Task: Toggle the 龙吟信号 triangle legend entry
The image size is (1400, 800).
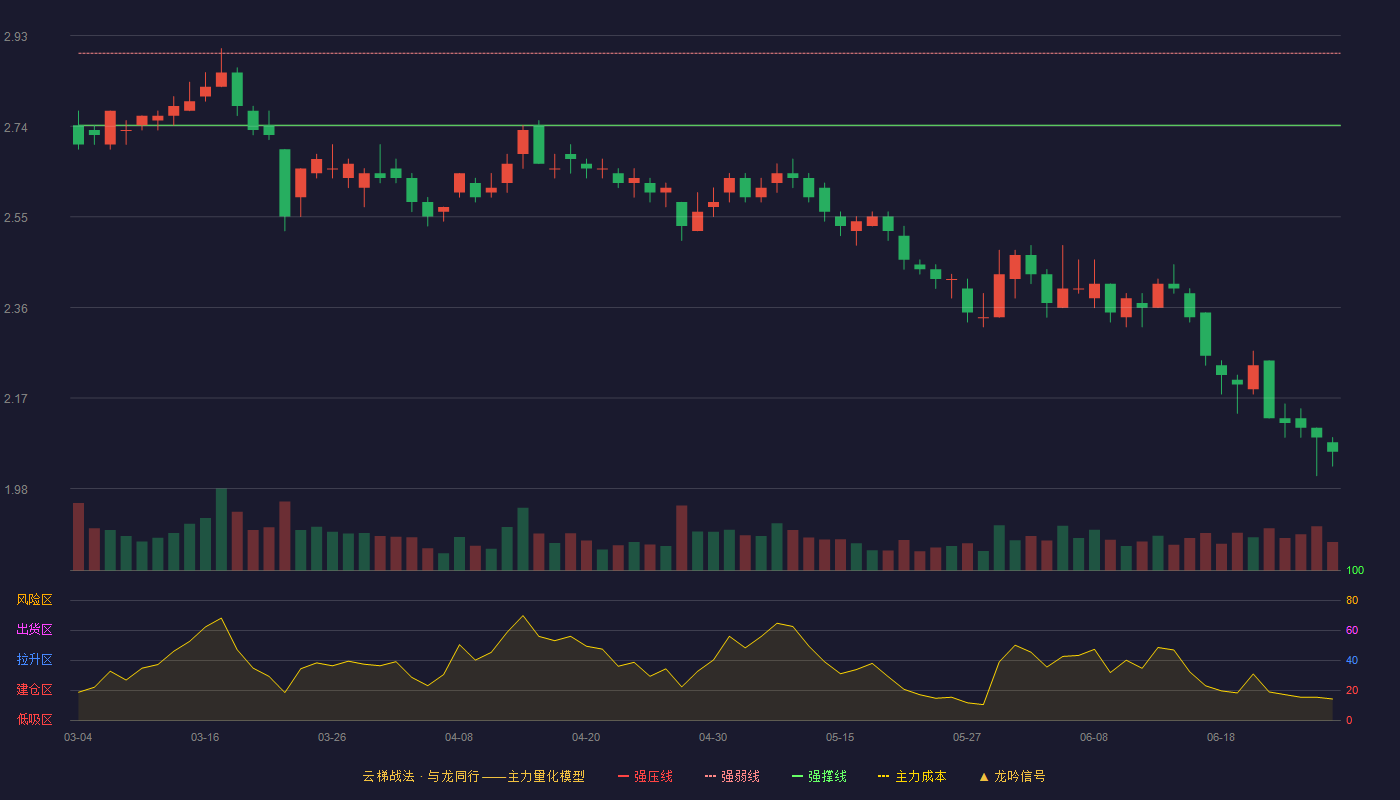Action: (x=1011, y=776)
